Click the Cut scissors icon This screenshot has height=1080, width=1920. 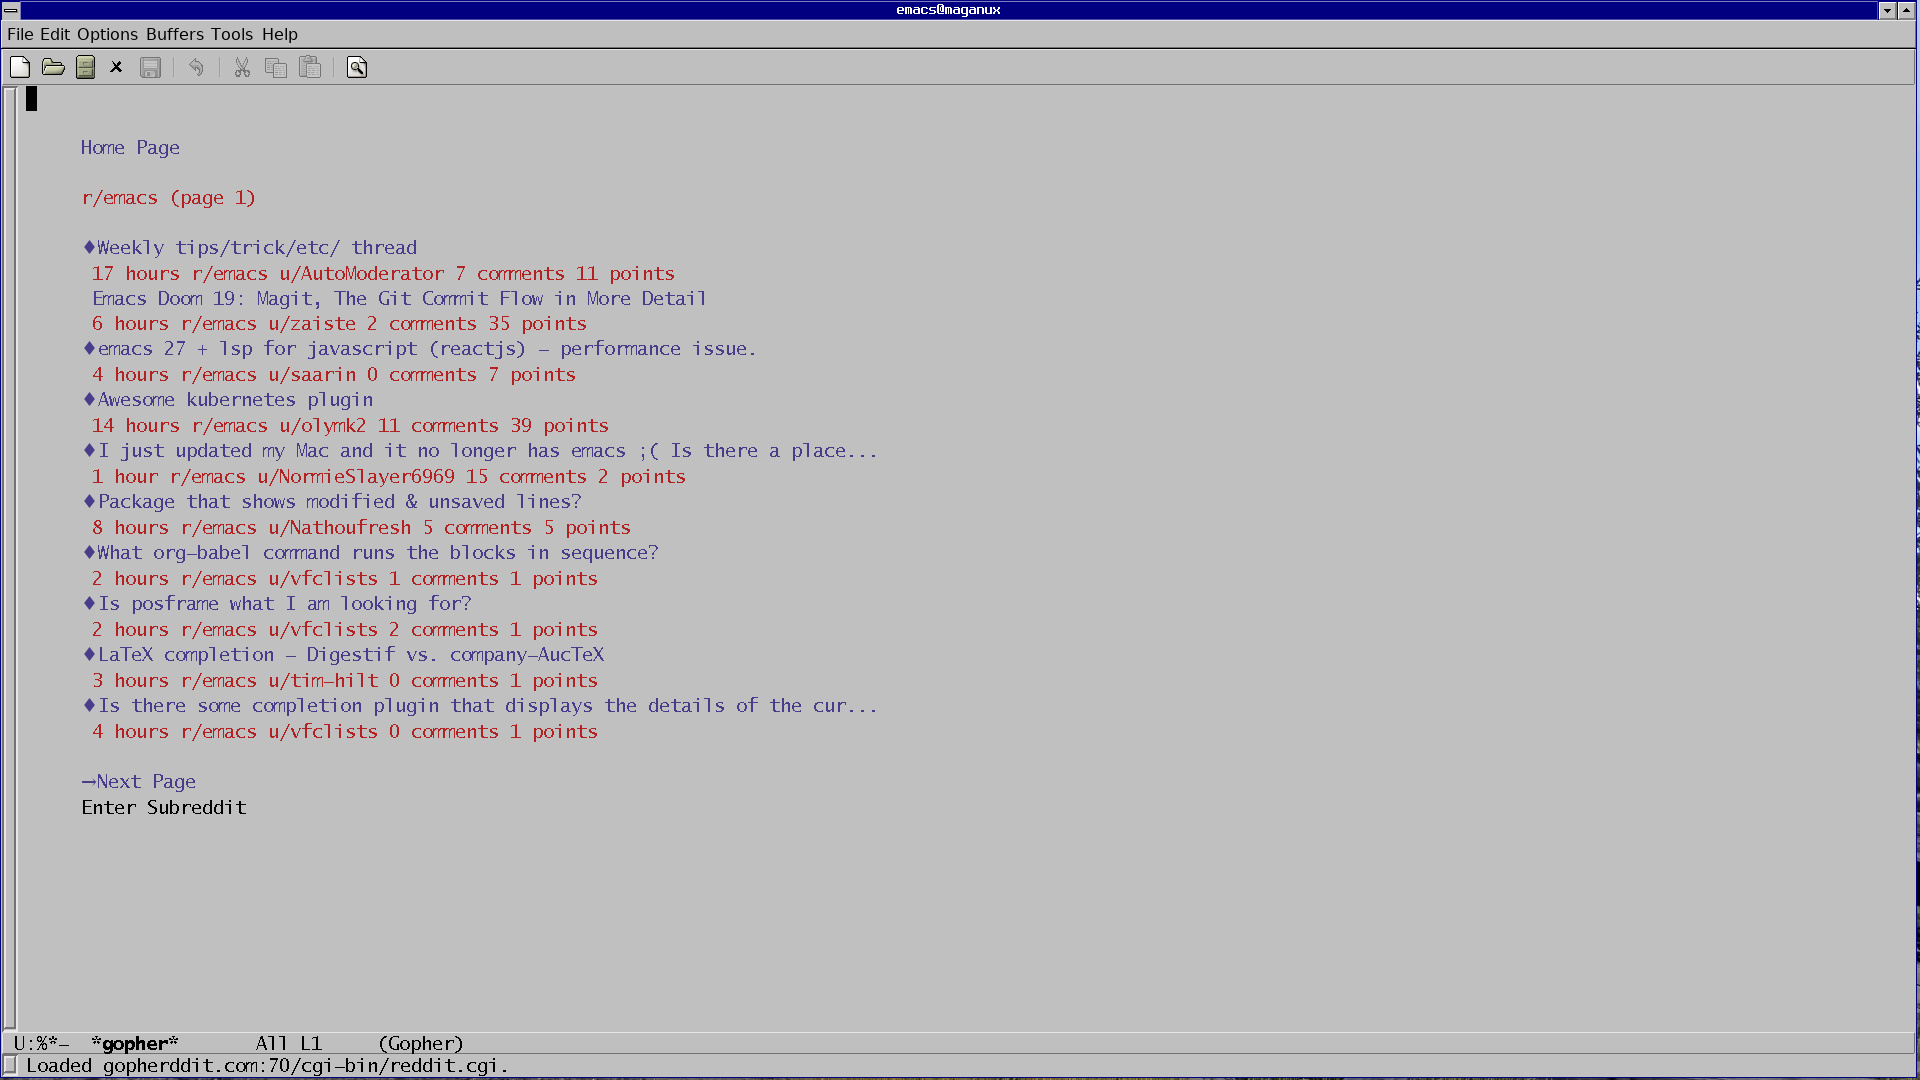point(242,67)
